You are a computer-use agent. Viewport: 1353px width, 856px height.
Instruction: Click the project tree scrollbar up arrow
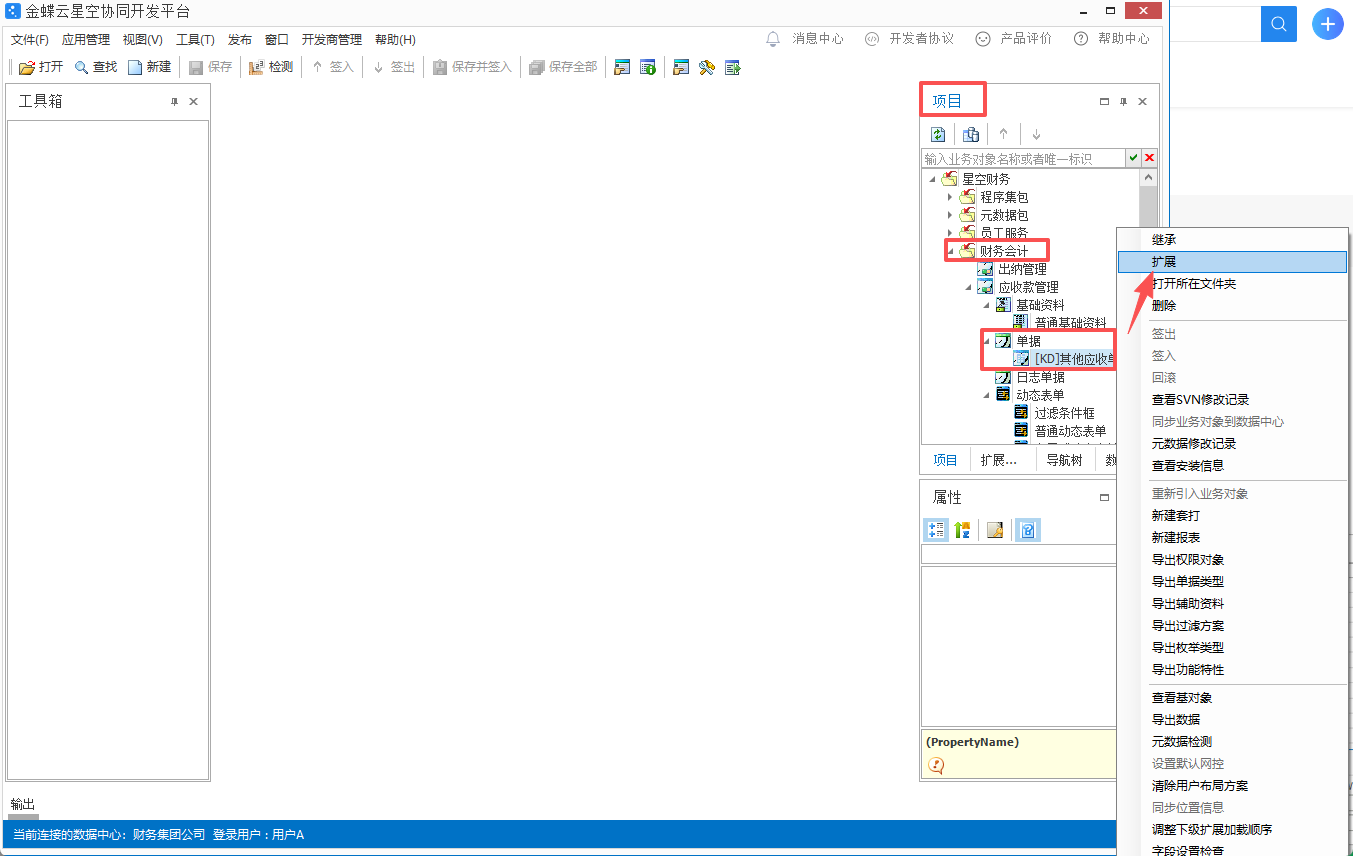(1148, 178)
